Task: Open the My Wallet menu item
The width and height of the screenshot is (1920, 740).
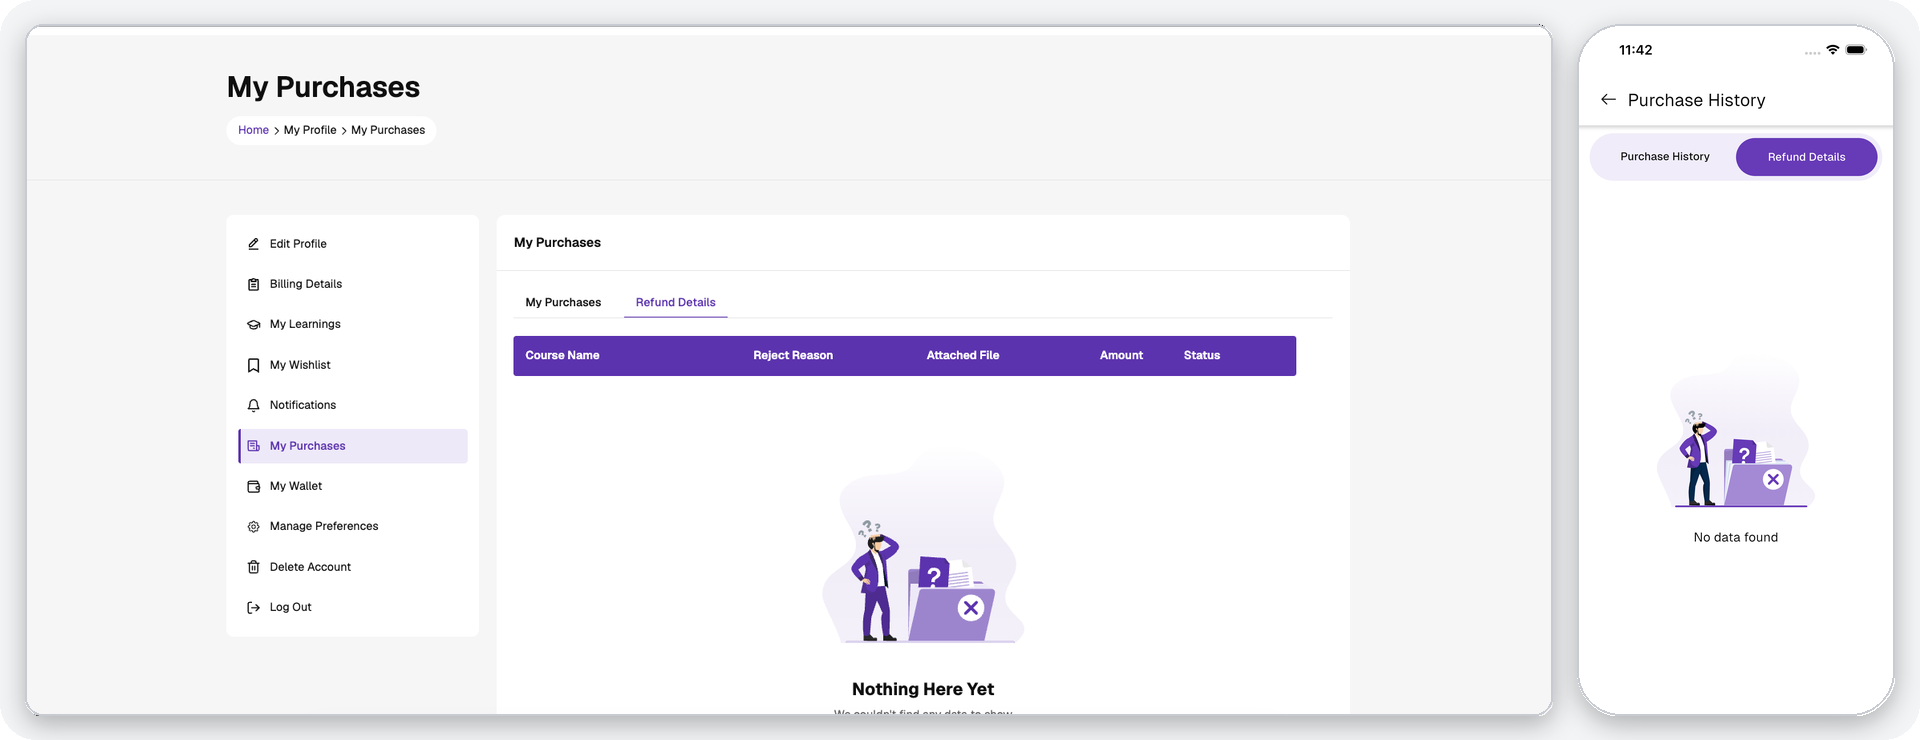Action: tap(353, 486)
